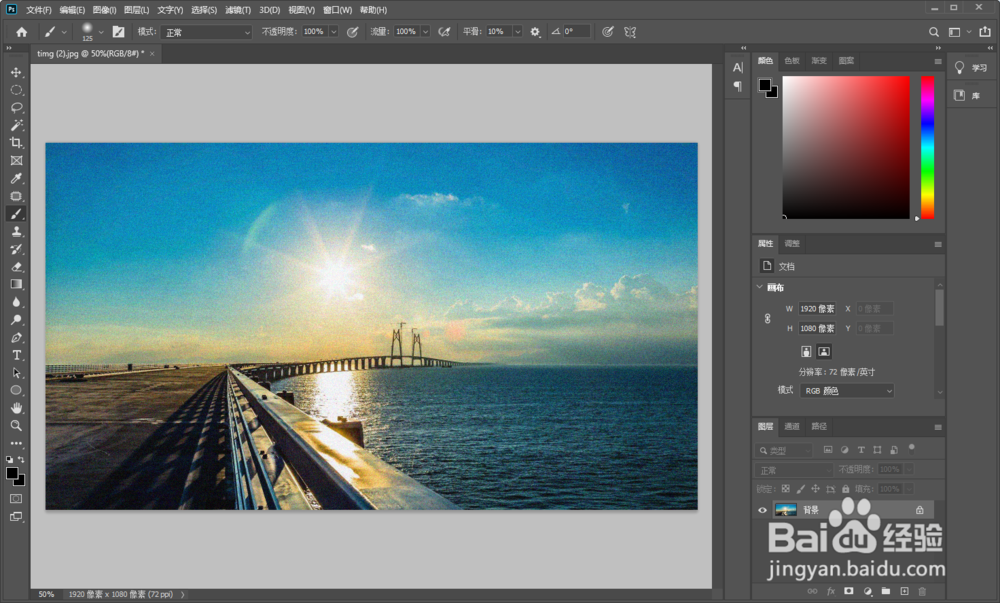This screenshot has width=1000, height=603.
Task: Pick the Crop tool in toolbar
Action: 16,143
